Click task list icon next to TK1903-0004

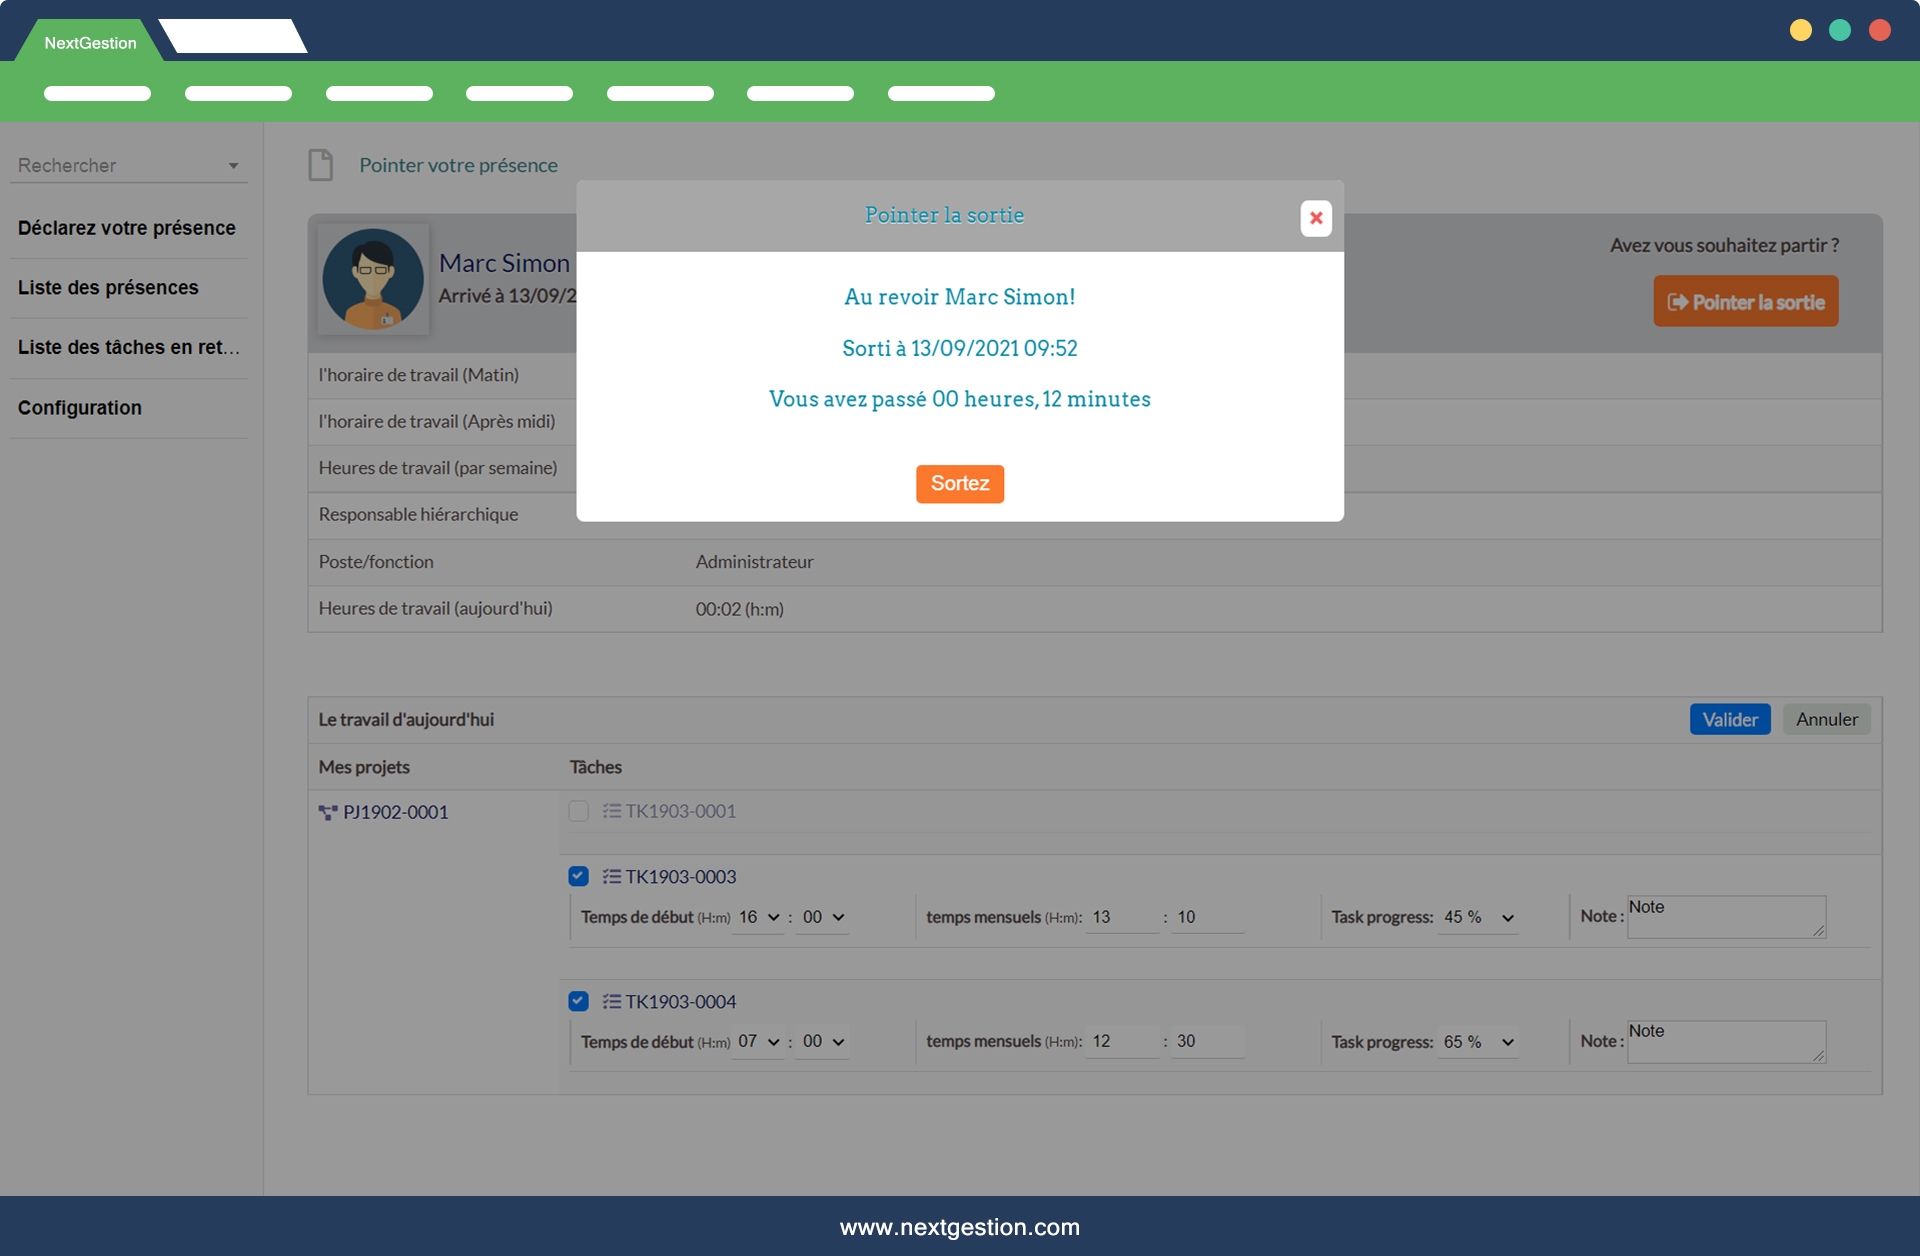coord(611,1002)
